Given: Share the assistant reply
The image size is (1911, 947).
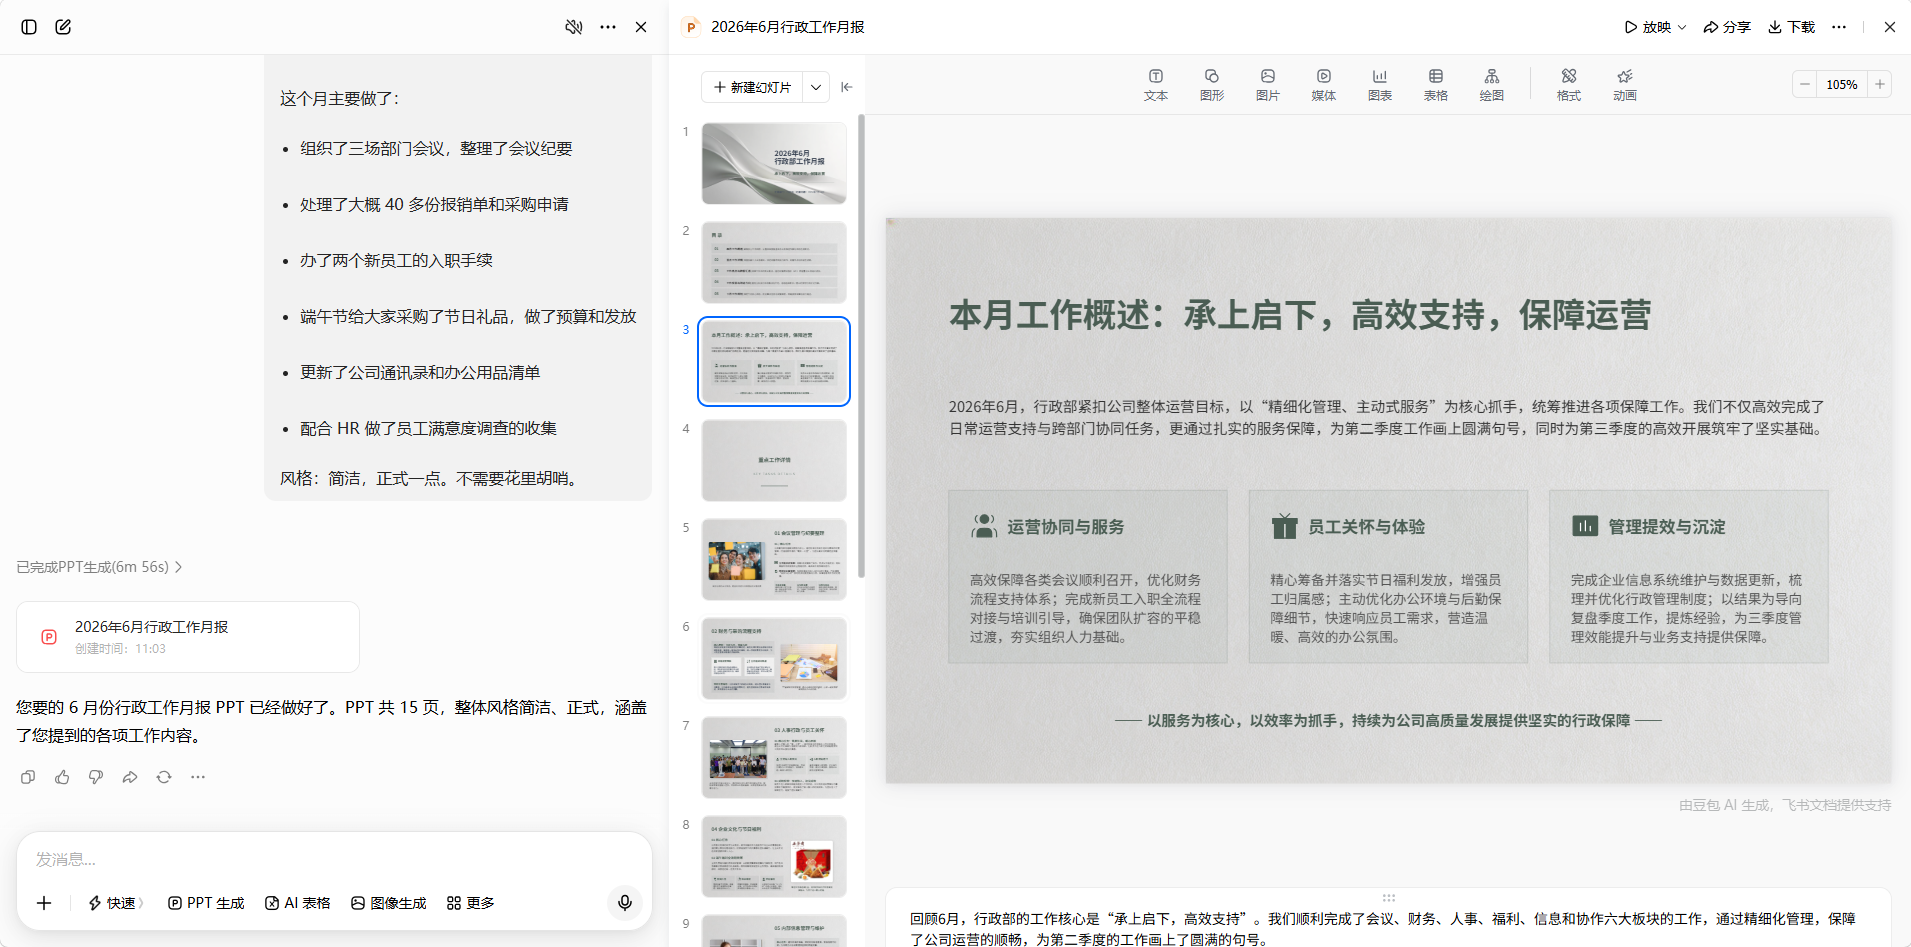Looking at the screenshot, I should tap(130, 777).
